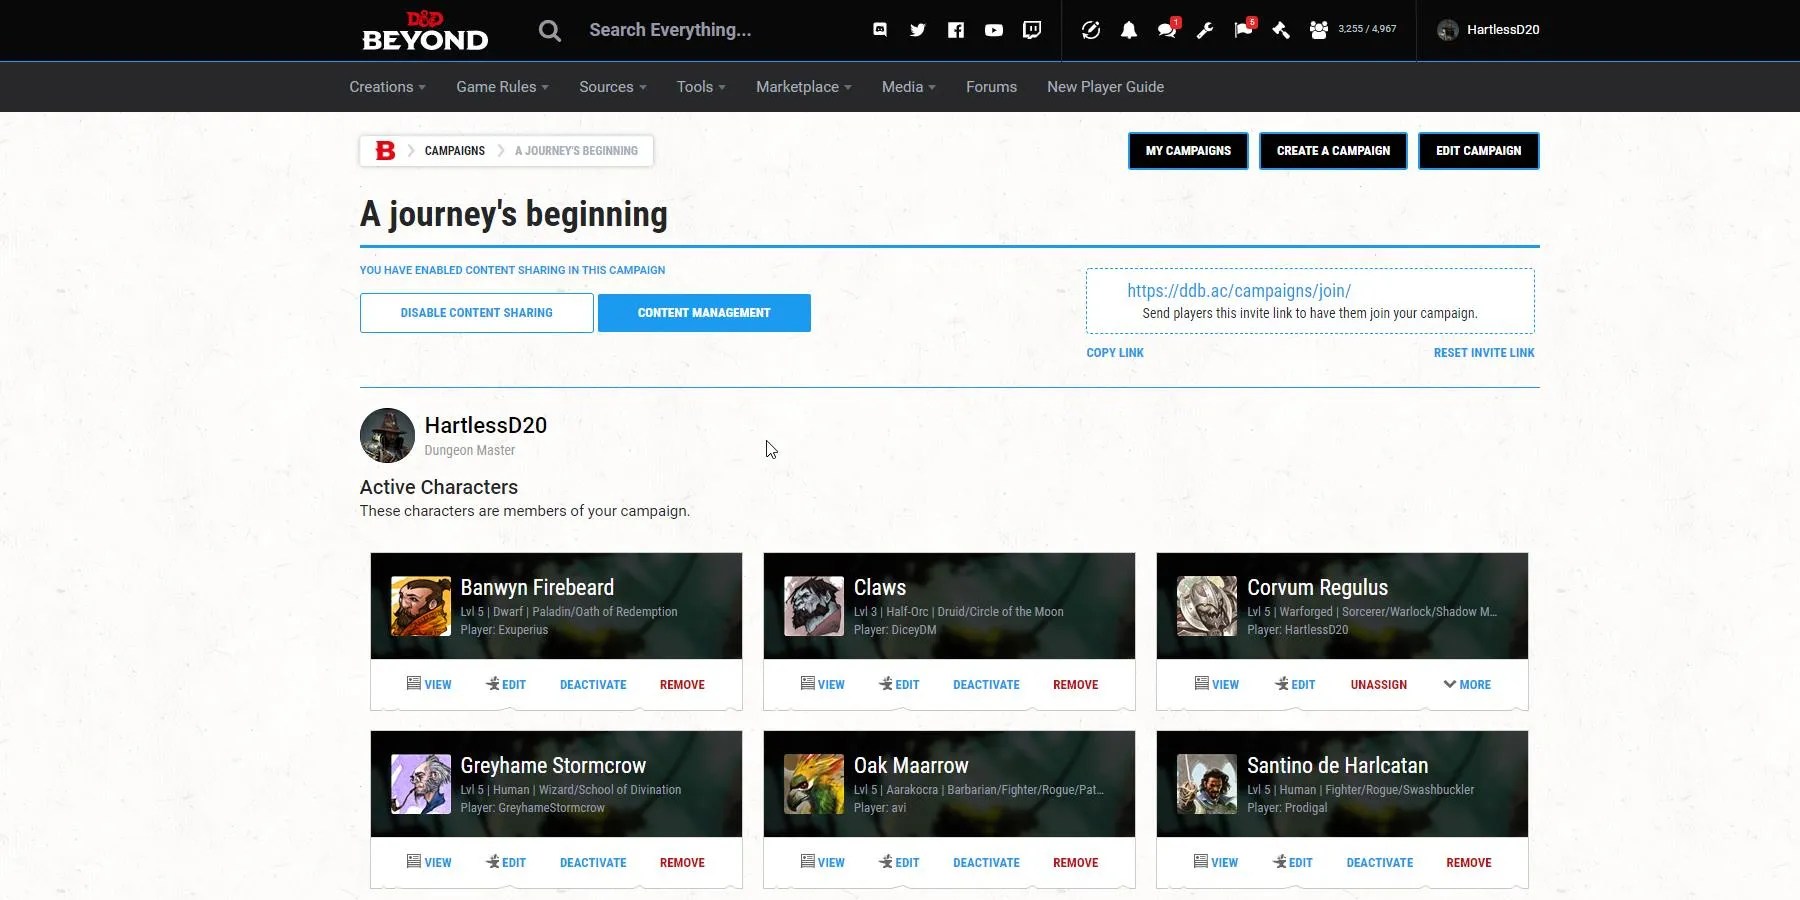Click Corvum Regulus's portrait
This screenshot has height=900, width=1800.
pyautogui.click(x=1207, y=606)
